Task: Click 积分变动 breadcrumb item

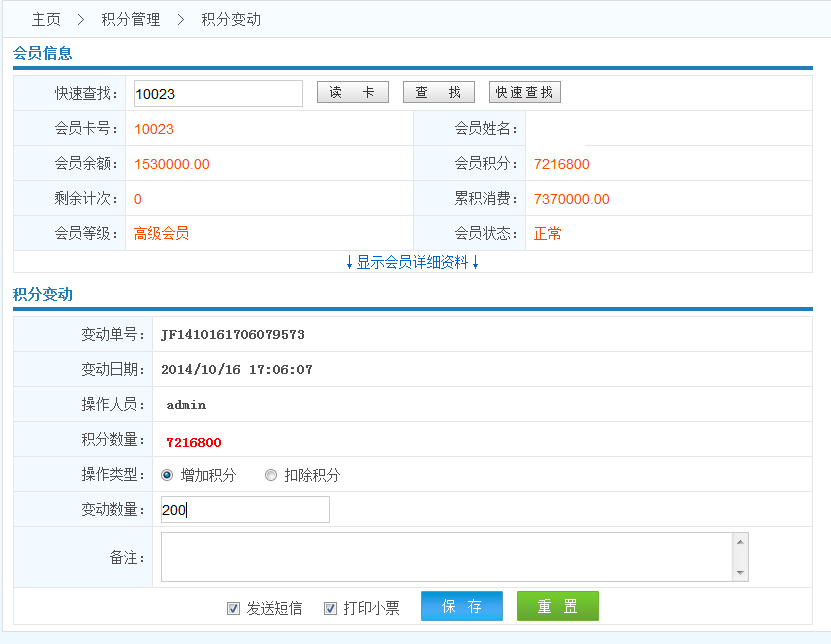Action: (x=231, y=19)
